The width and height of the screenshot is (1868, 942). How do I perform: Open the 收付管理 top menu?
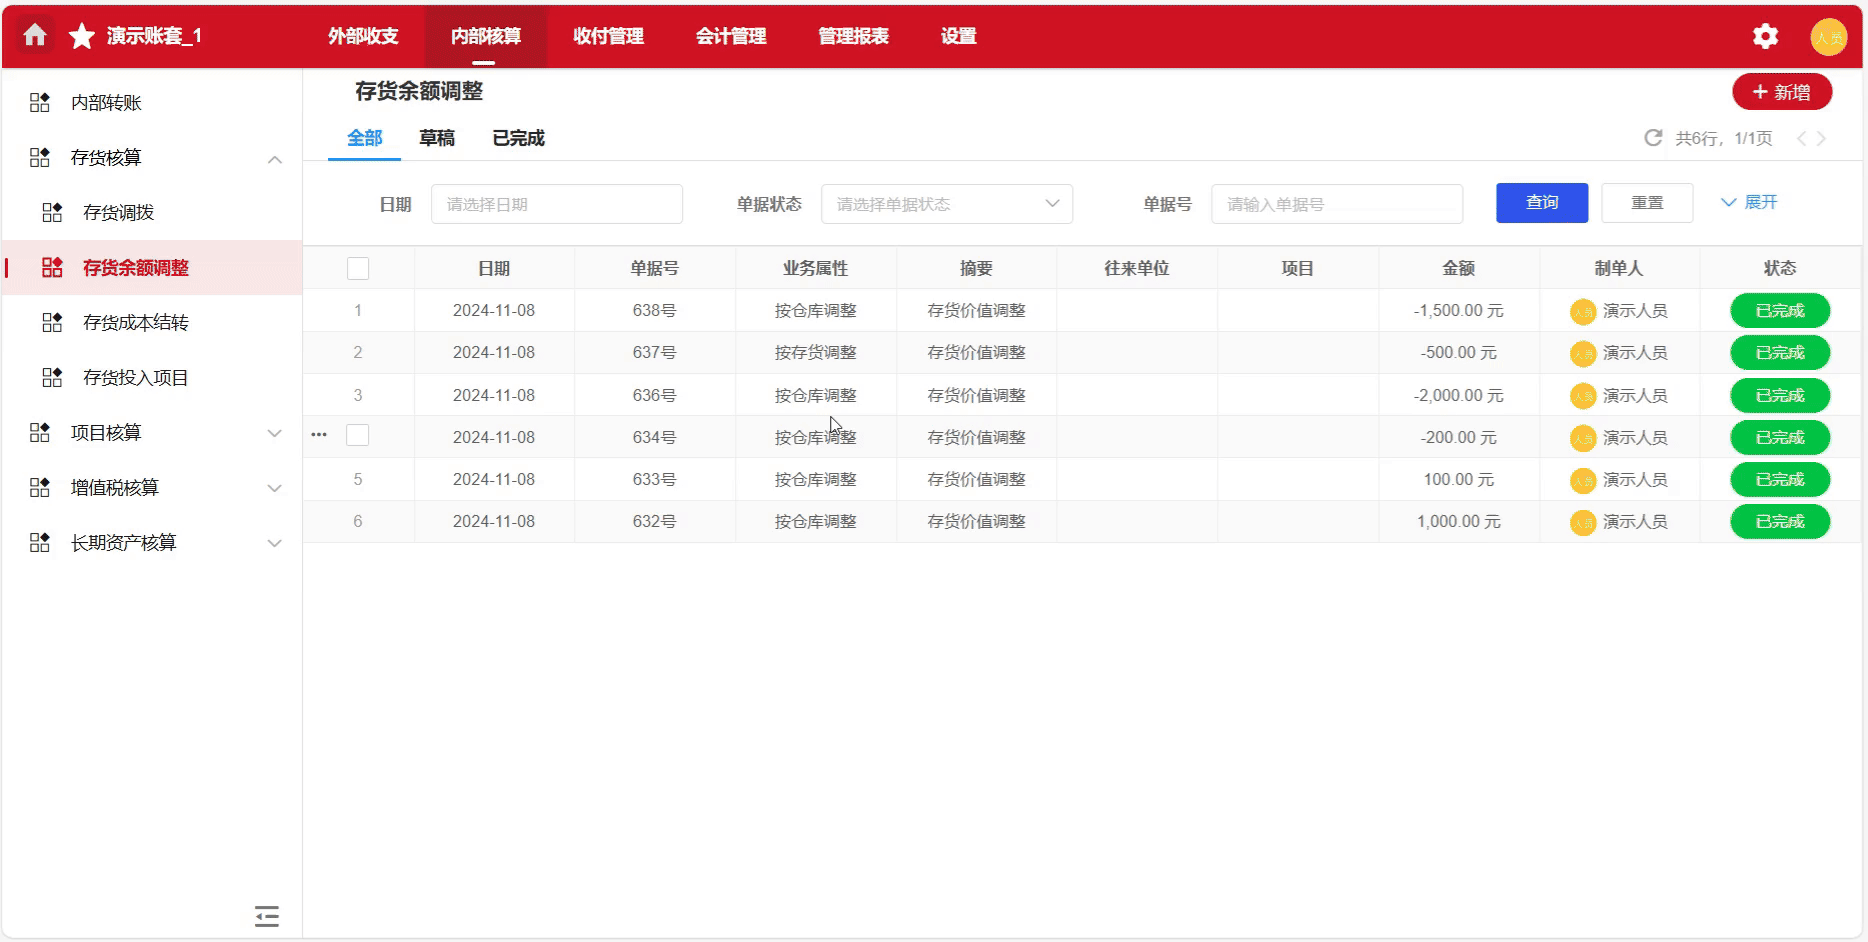(608, 36)
